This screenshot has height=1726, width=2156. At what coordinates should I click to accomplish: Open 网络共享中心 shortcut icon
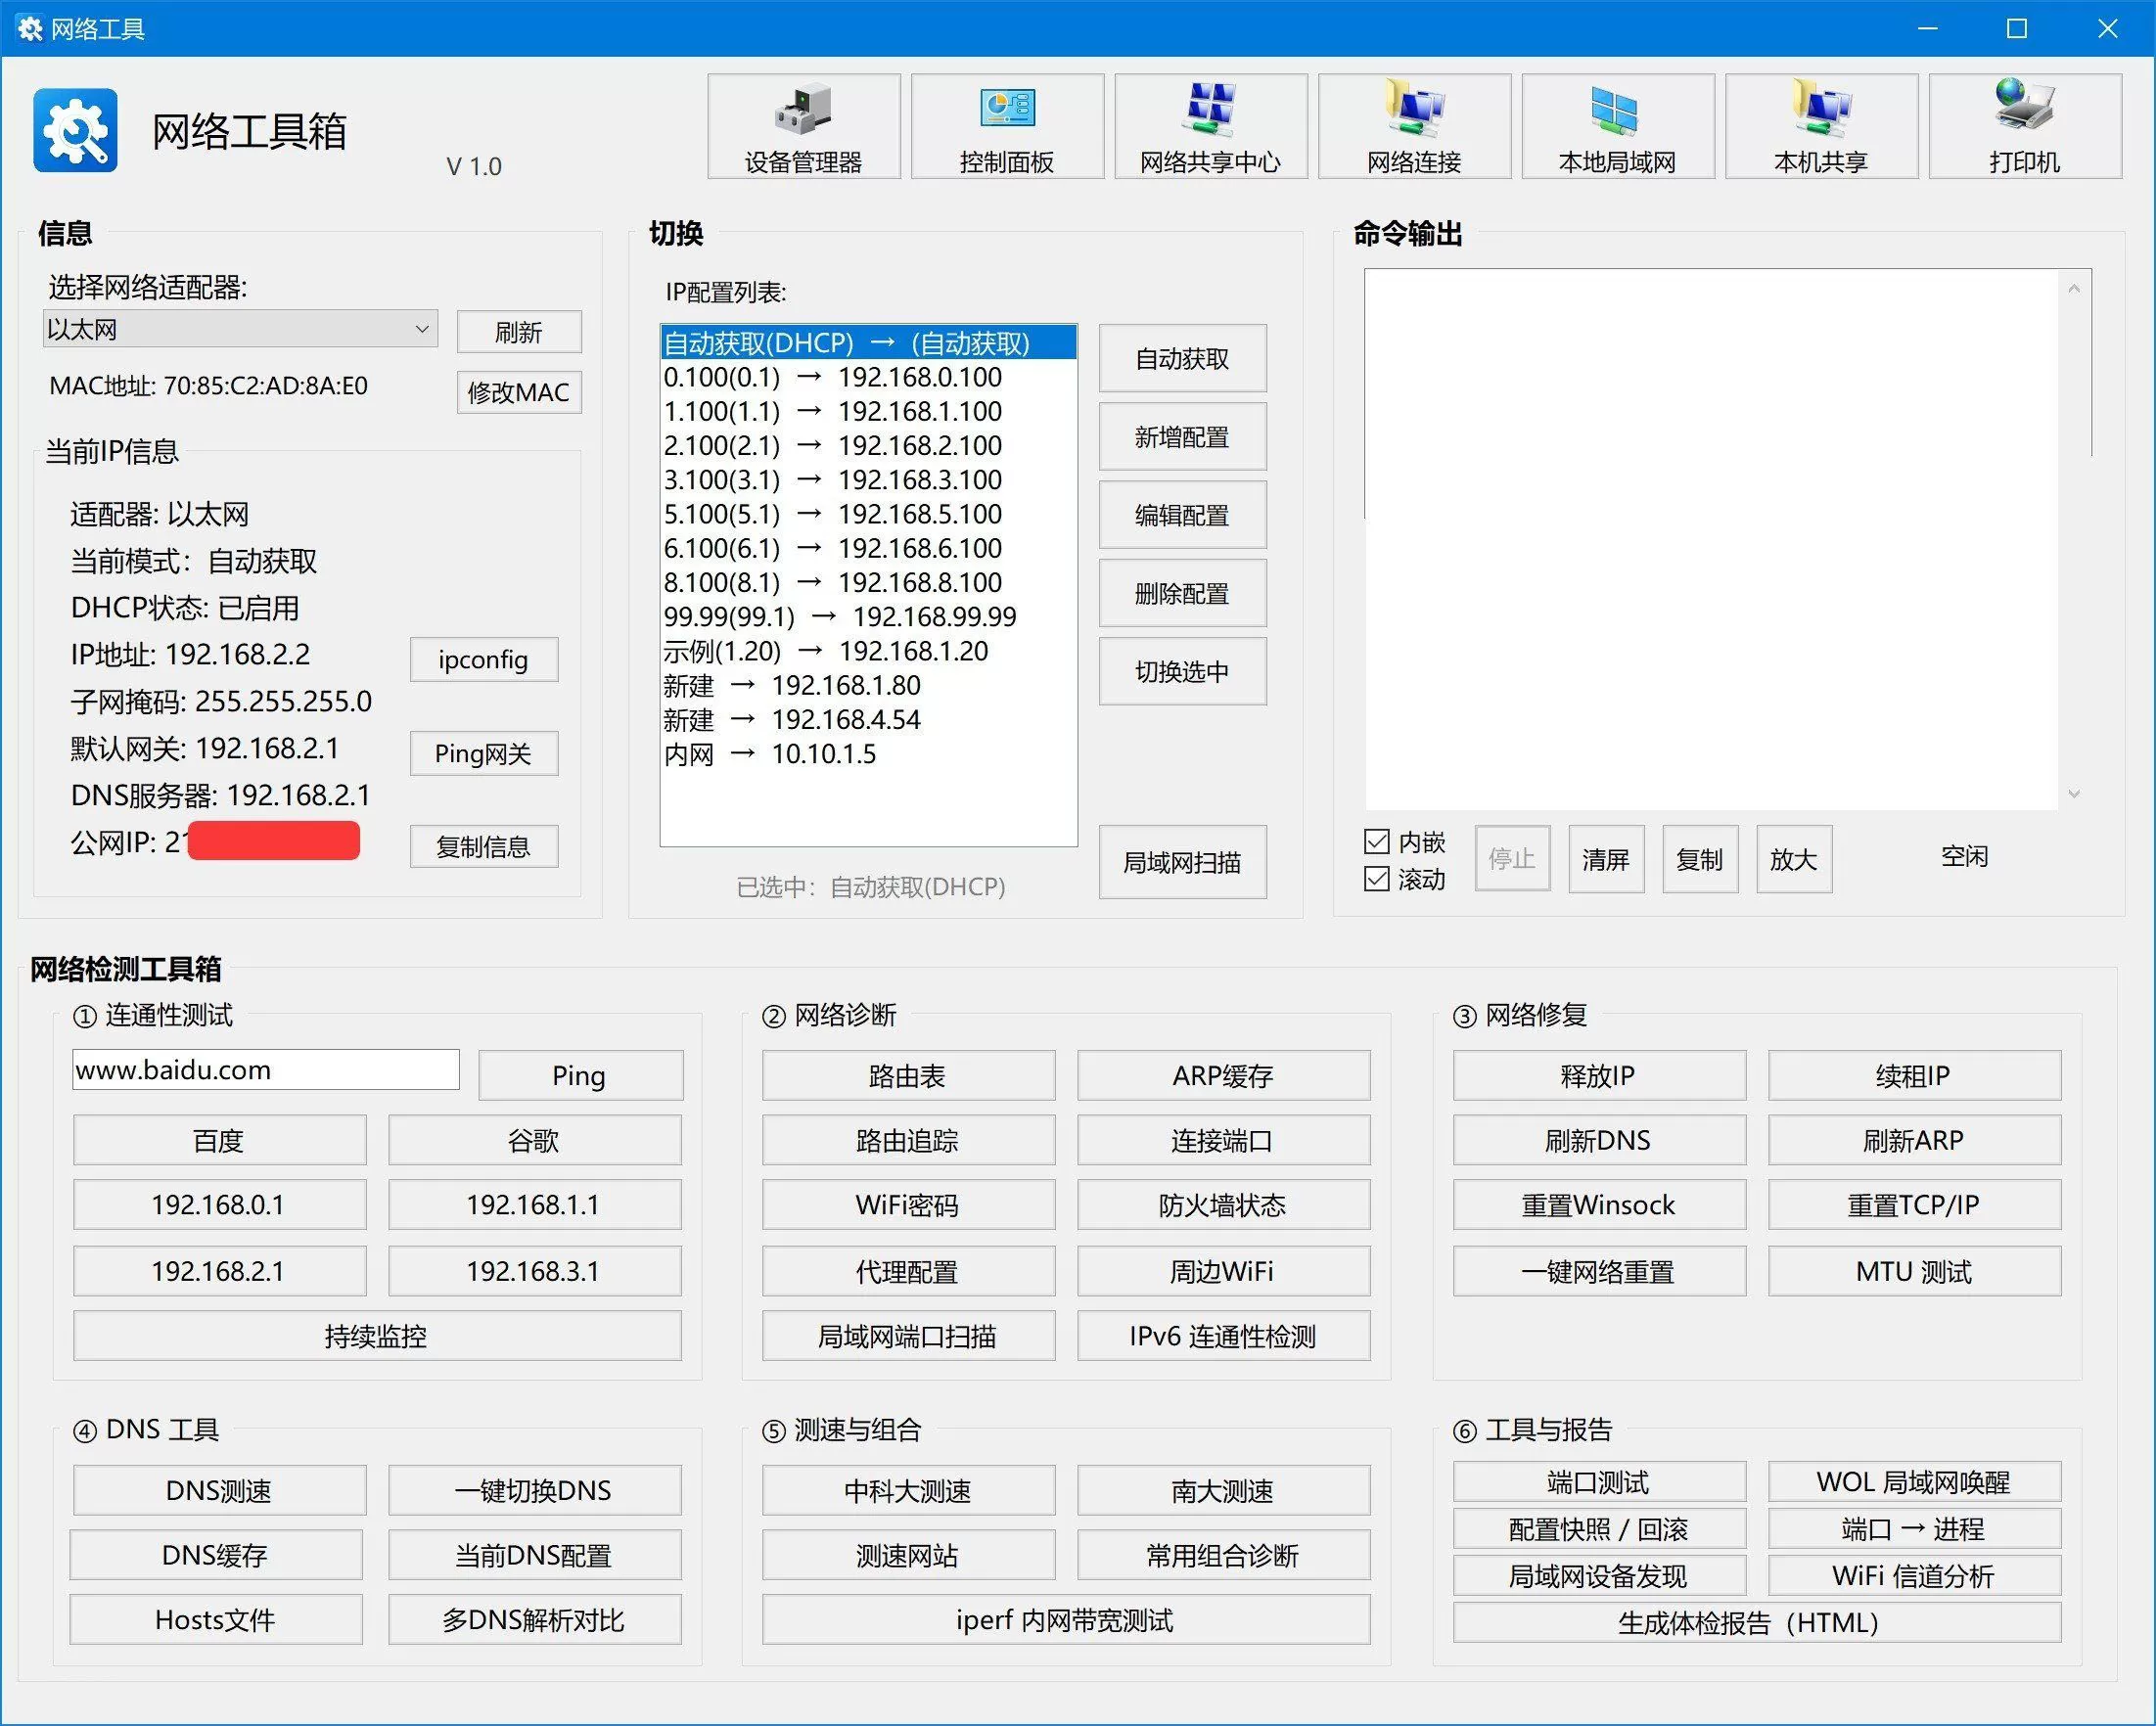pyautogui.click(x=1210, y=126)
